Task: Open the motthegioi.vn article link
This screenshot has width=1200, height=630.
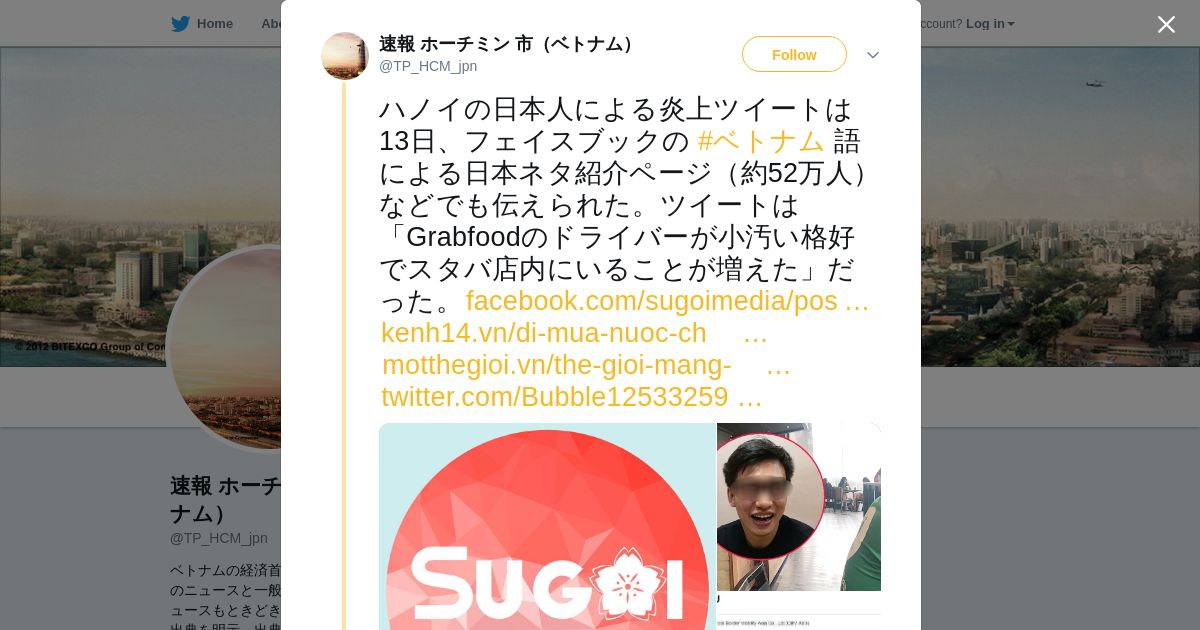Action: (586, 365)
